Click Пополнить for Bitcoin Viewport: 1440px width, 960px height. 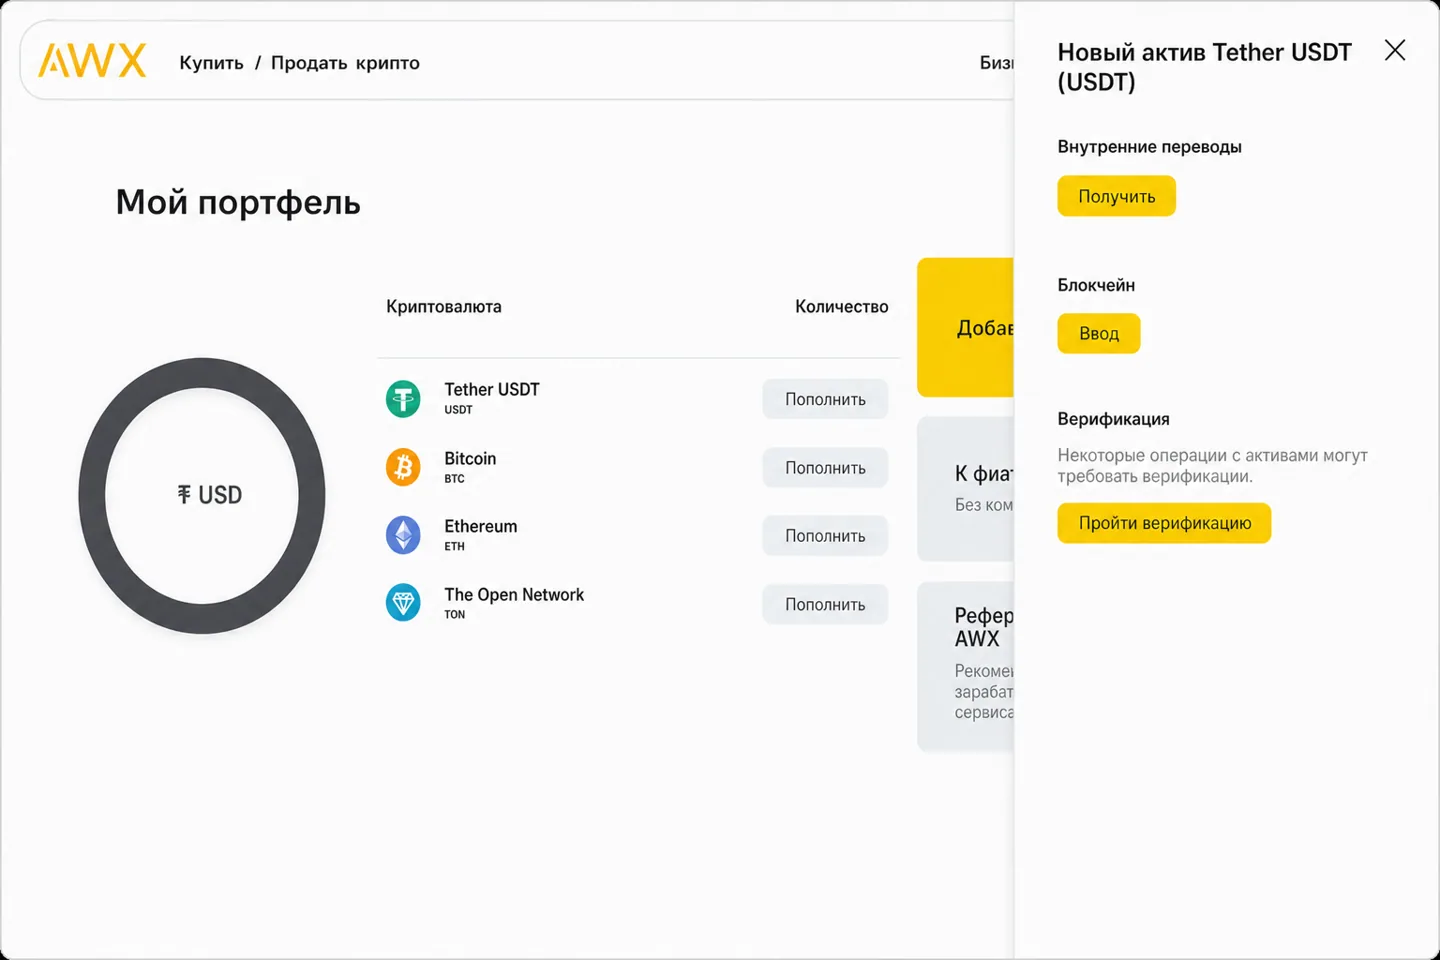pos(825,467)
